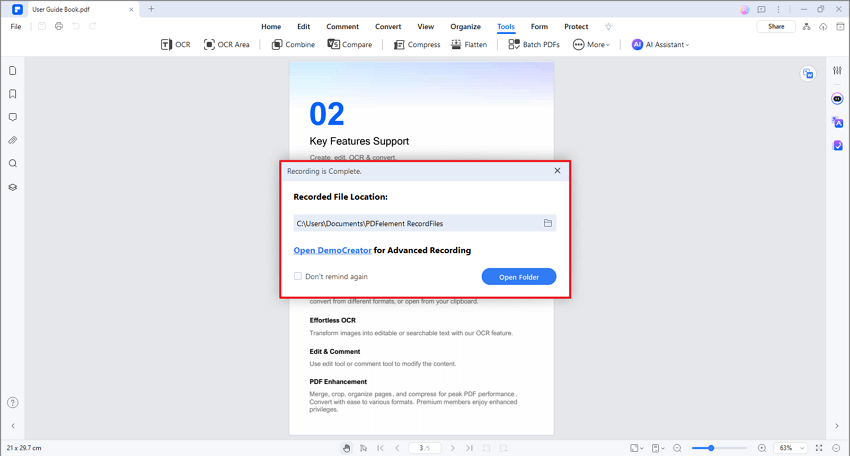The width and height of the screenshot is (850, 456).
Task: Open the translate icon in right sidebar
Action: point(838,123)
